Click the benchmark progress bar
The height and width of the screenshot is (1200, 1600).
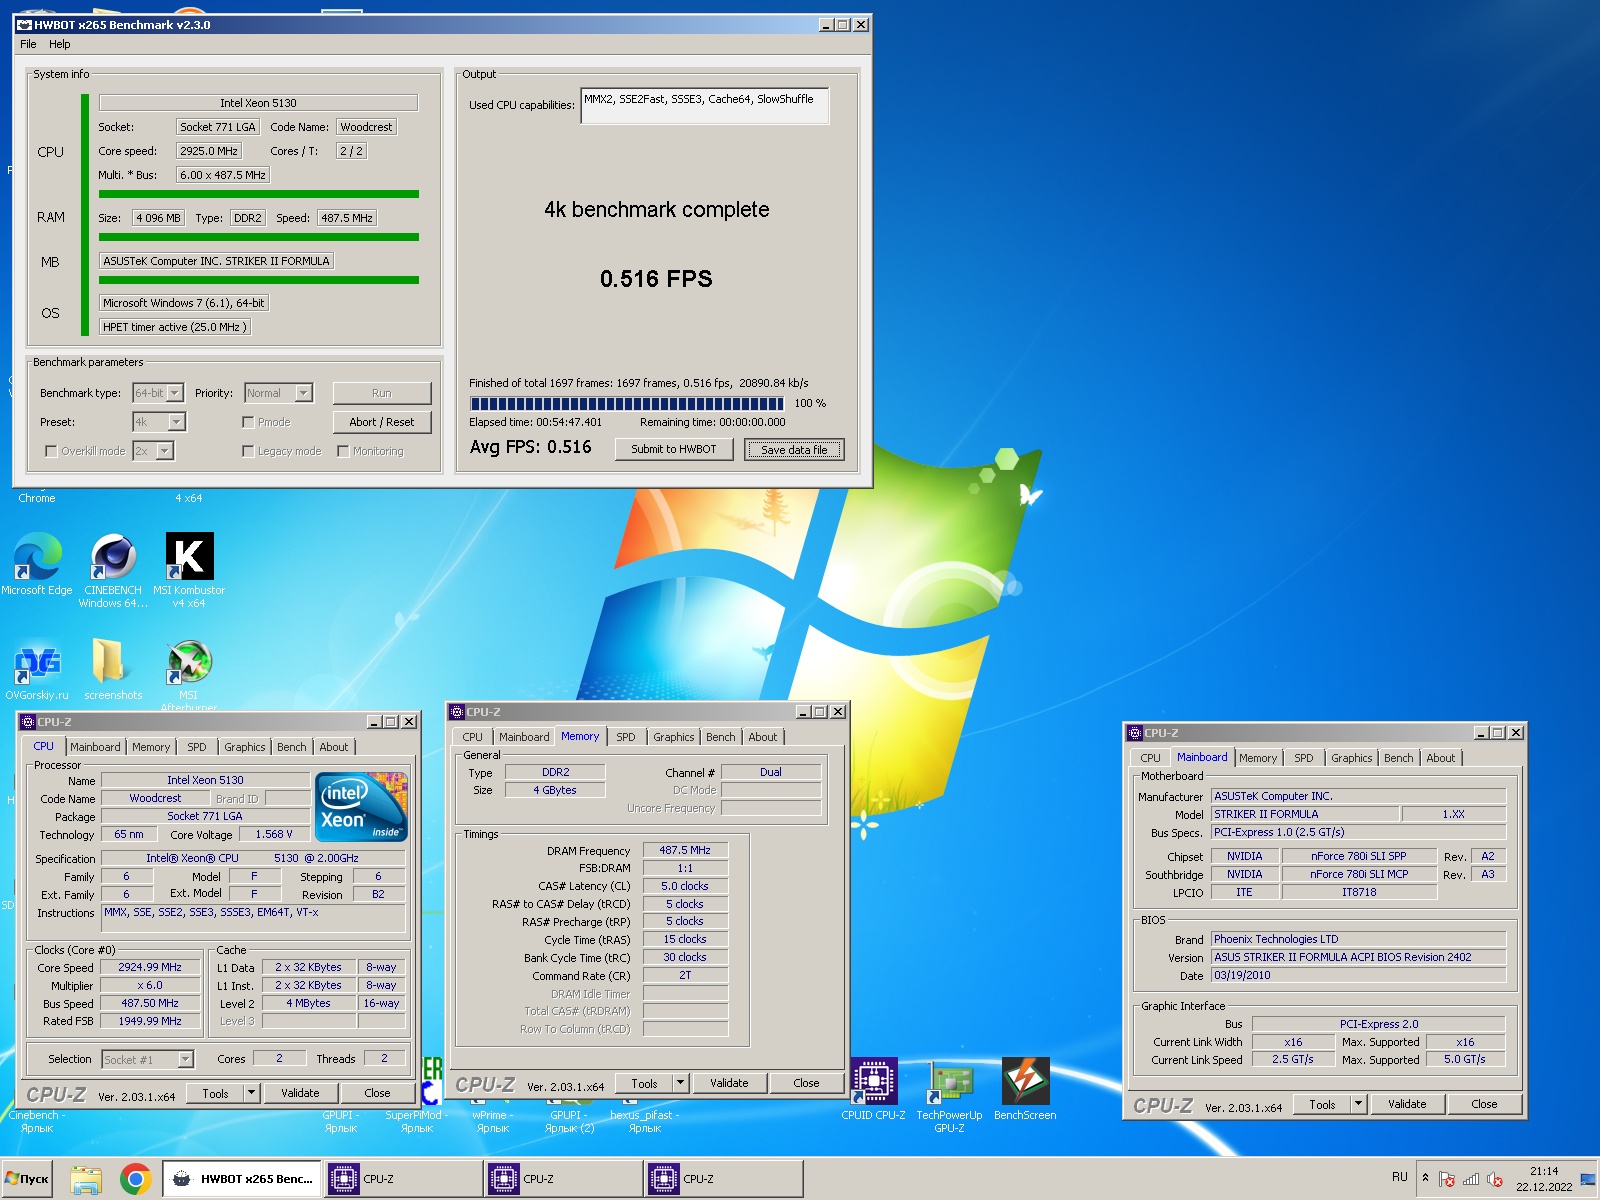pos(627,403)
